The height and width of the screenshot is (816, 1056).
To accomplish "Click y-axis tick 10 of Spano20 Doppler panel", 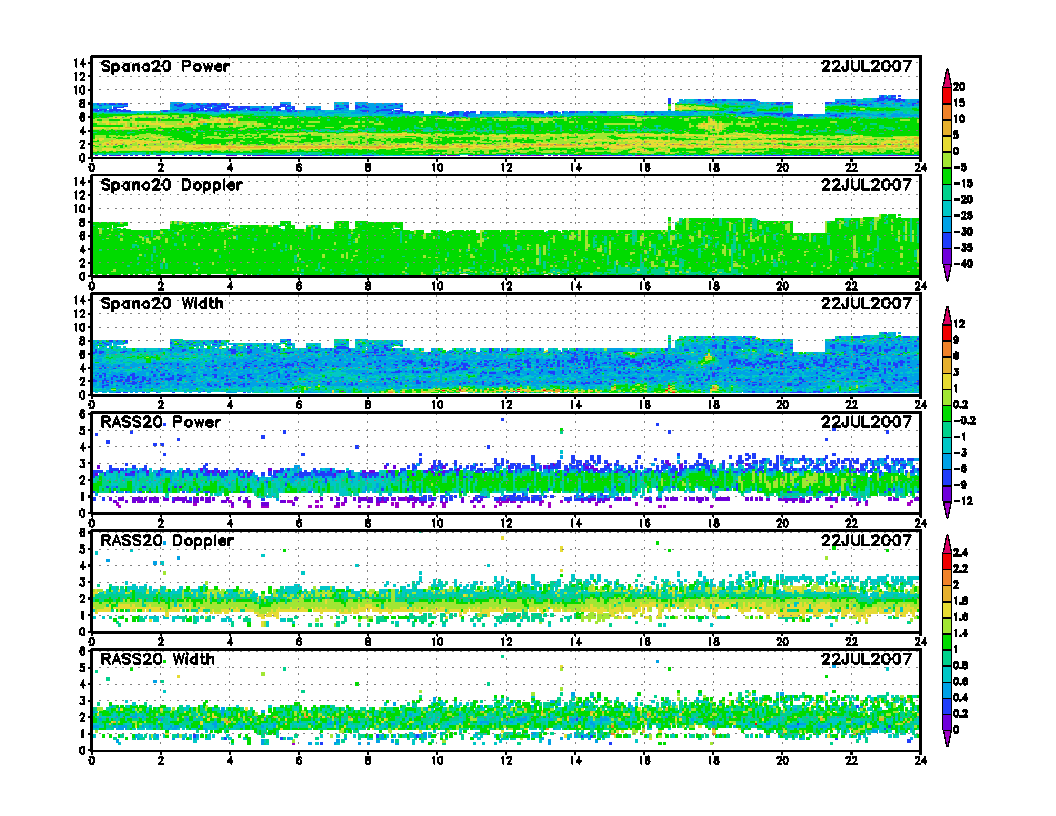I will click(80, 209).
